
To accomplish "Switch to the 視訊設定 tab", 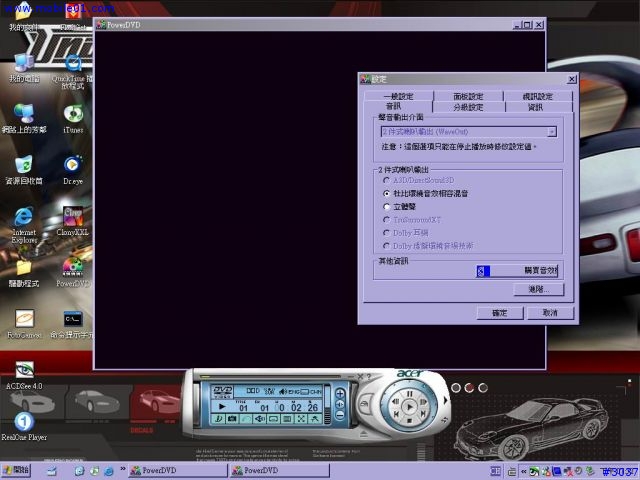I will 538,96.
